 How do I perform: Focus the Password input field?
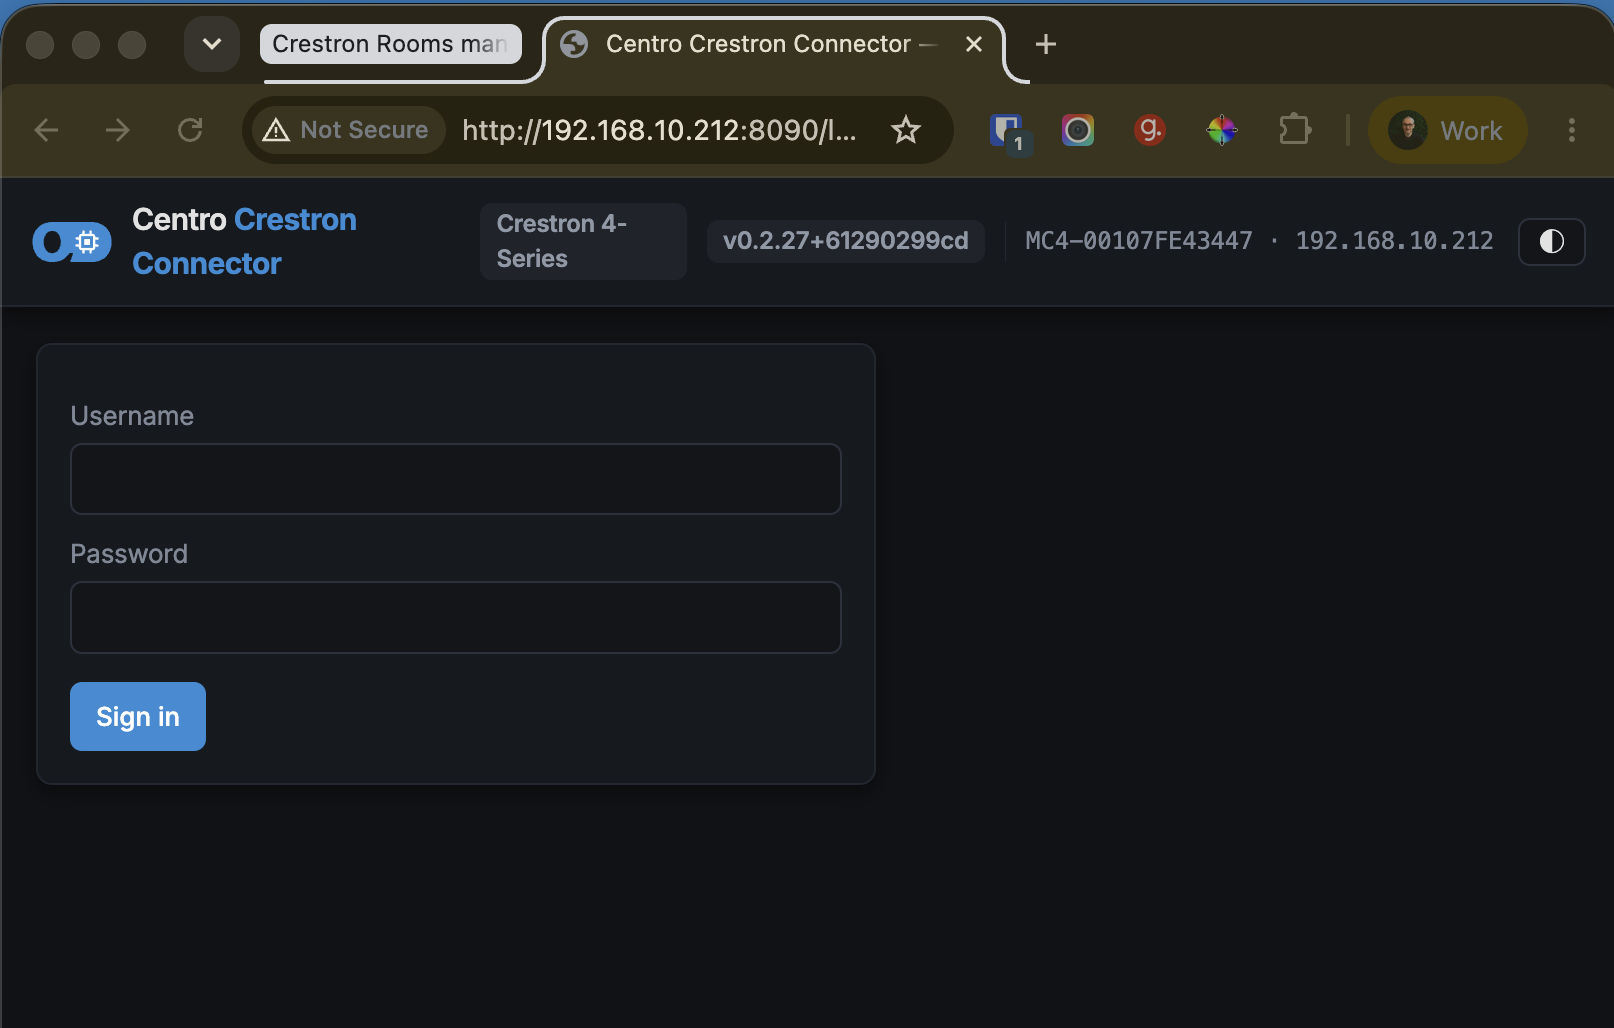tap(456, 617)
